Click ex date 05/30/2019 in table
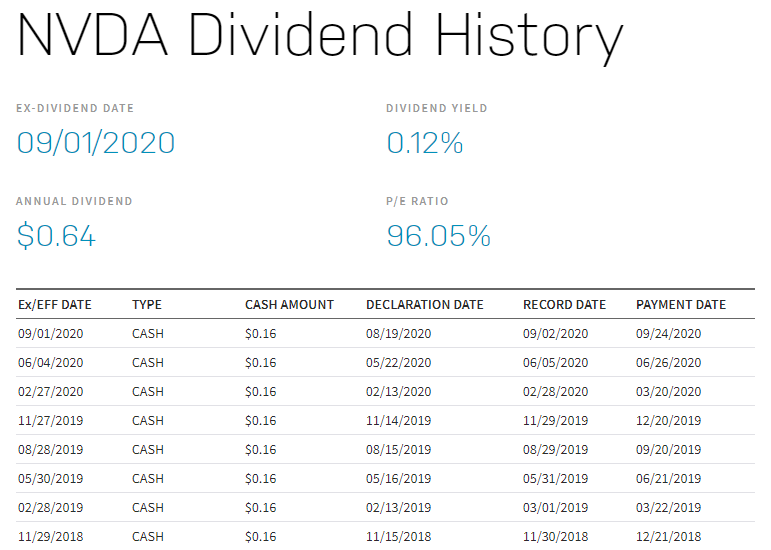 click(51, 479)
